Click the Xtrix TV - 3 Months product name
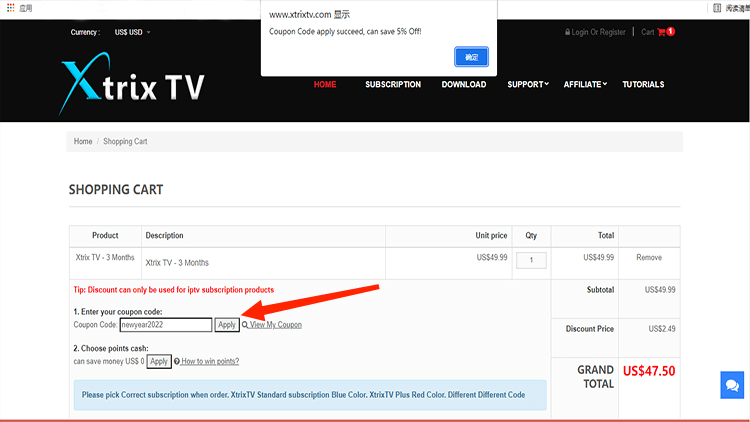The image size is (750, 422). 105,257
